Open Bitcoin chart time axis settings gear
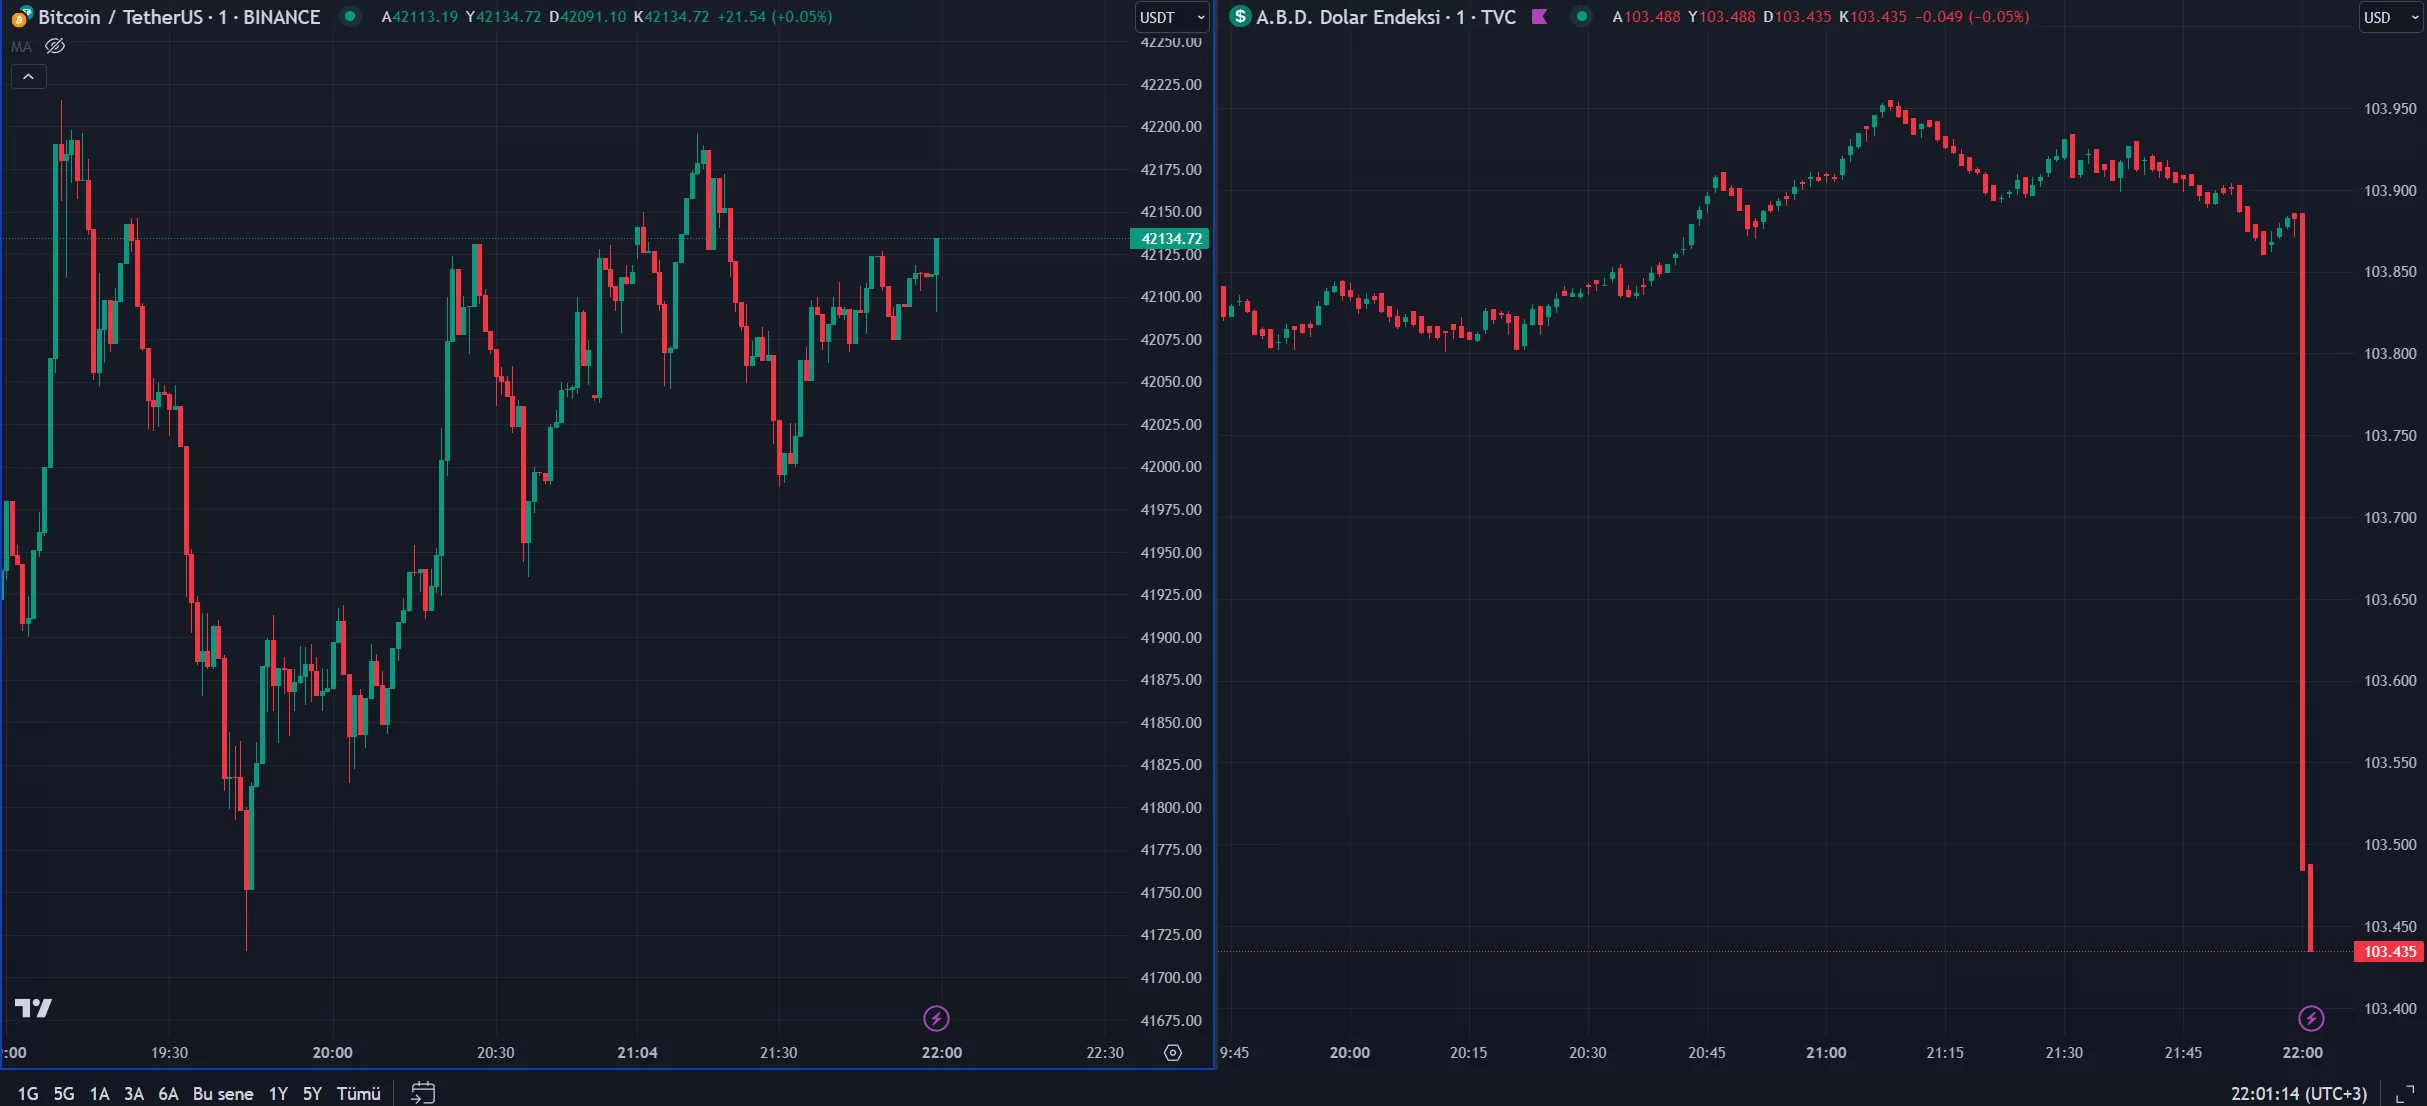 1173,1052
